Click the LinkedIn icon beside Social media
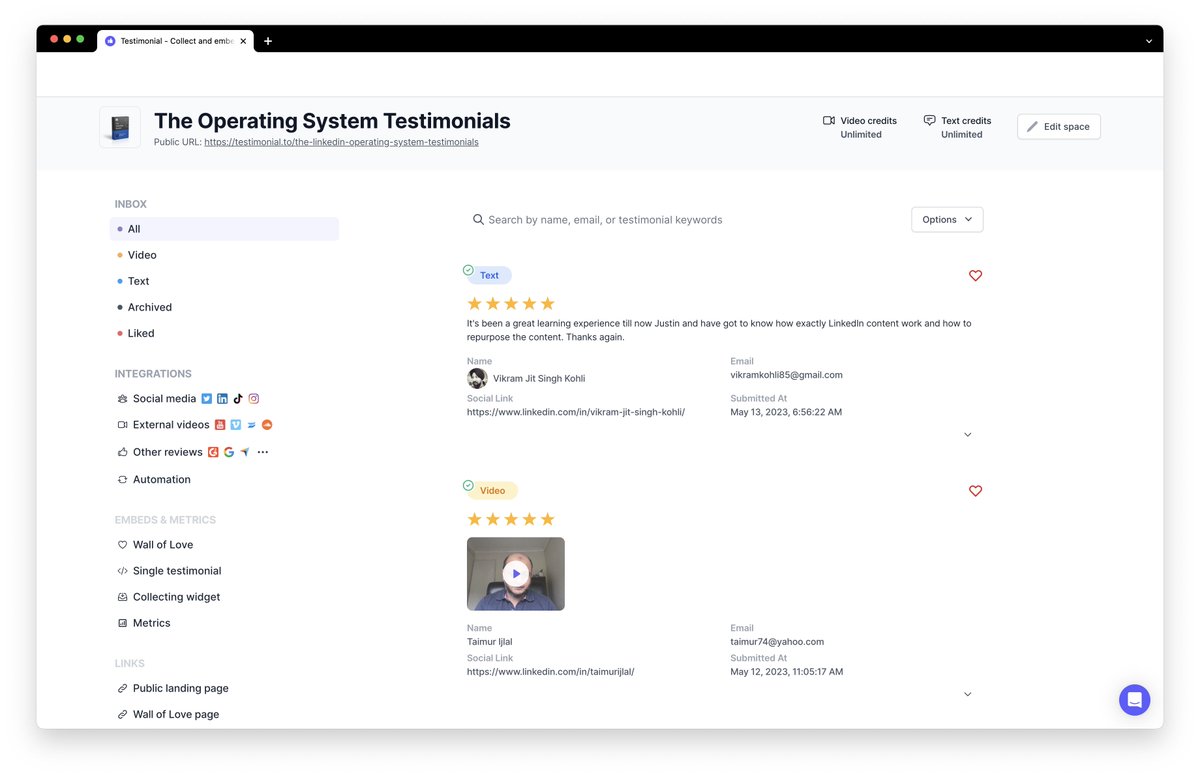 (222, 398)
